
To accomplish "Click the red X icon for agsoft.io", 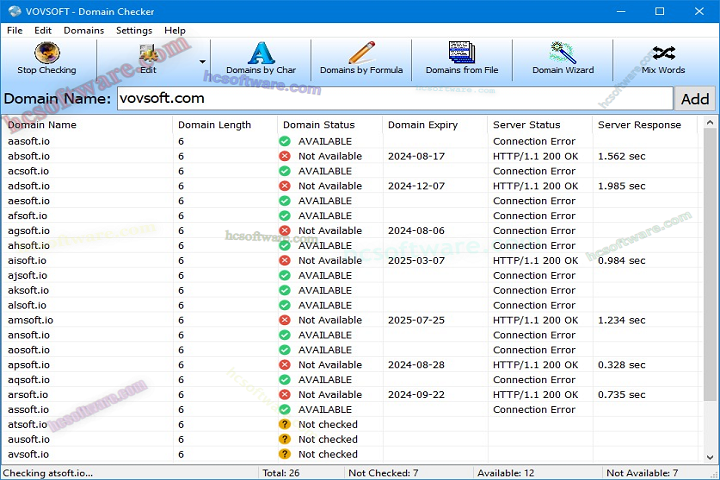I will (285, 231).
